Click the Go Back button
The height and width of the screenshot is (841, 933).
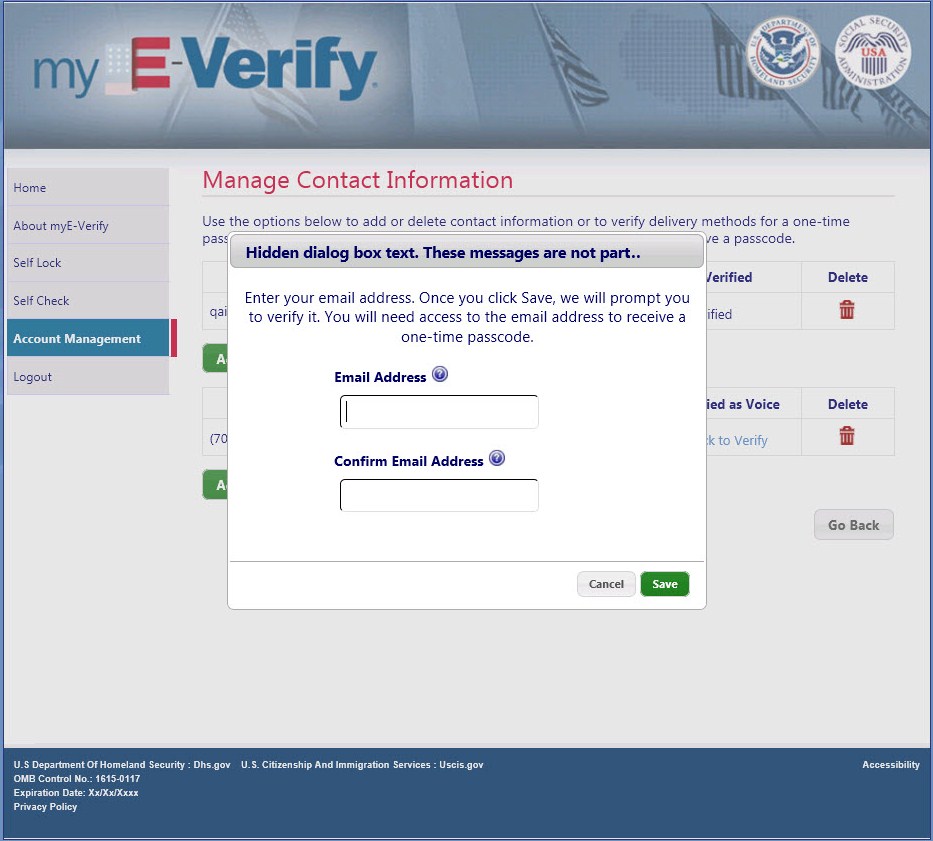pyautogui.click(x=853, y=525)
